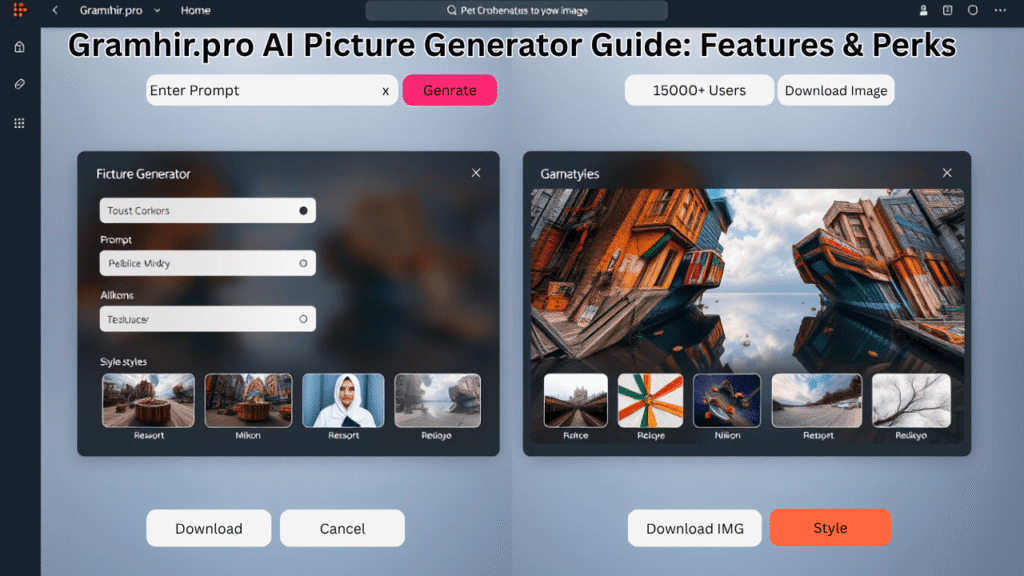Click the Prompt label
This screenshot has width=1024, height=576.
(x=116, y=240)
